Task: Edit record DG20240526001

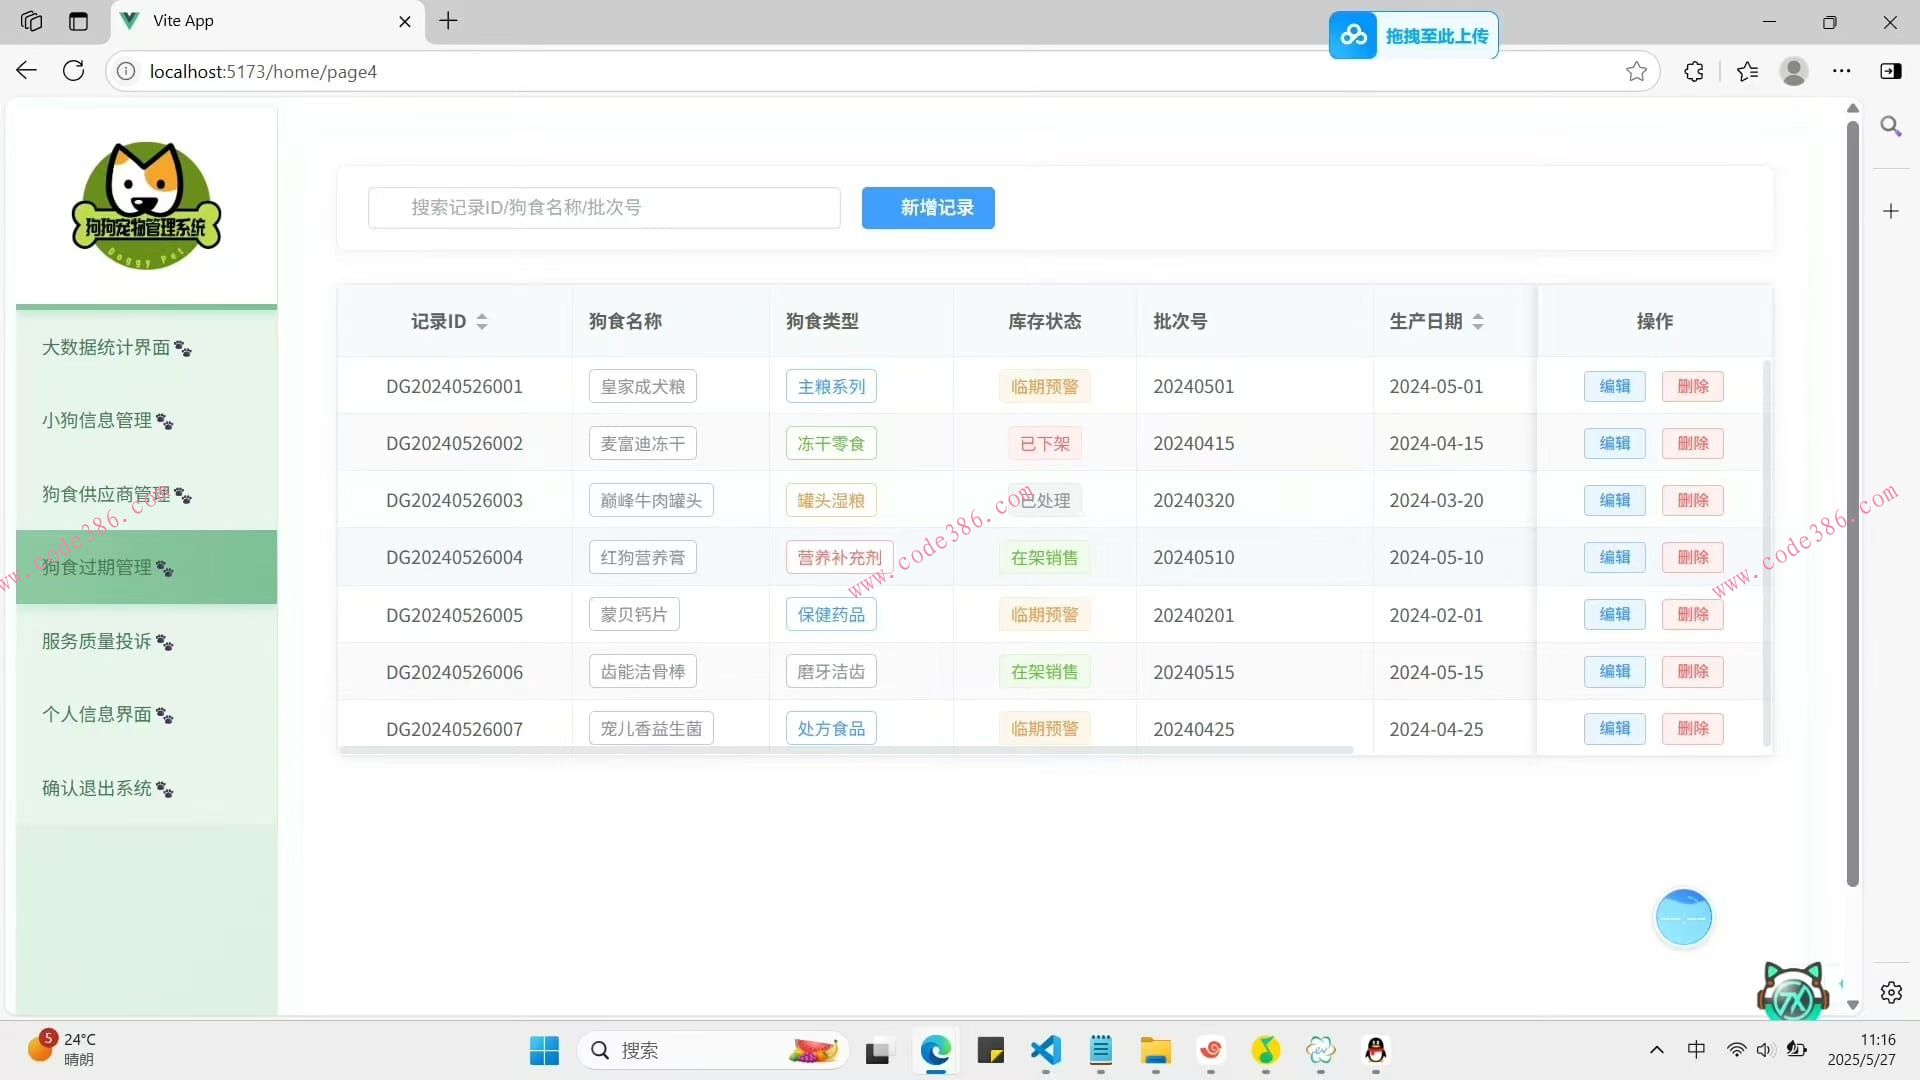Action: [x=1614, y=386]
